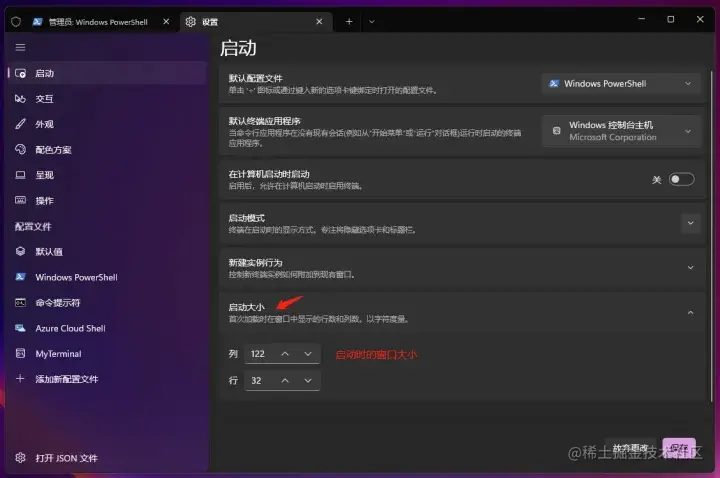Decrease the 列 value with down arrow
720x478 pixels.
point(308,354)
